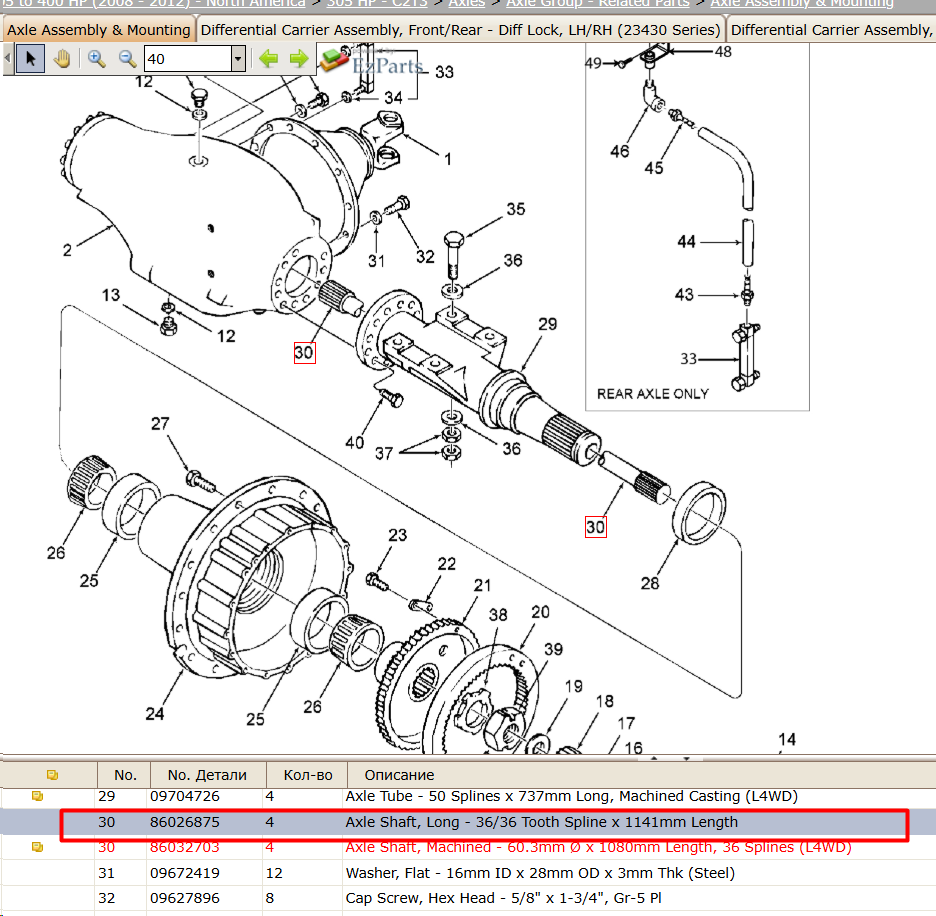Select row 32 Cap Screw 09627896

(468, 898)
